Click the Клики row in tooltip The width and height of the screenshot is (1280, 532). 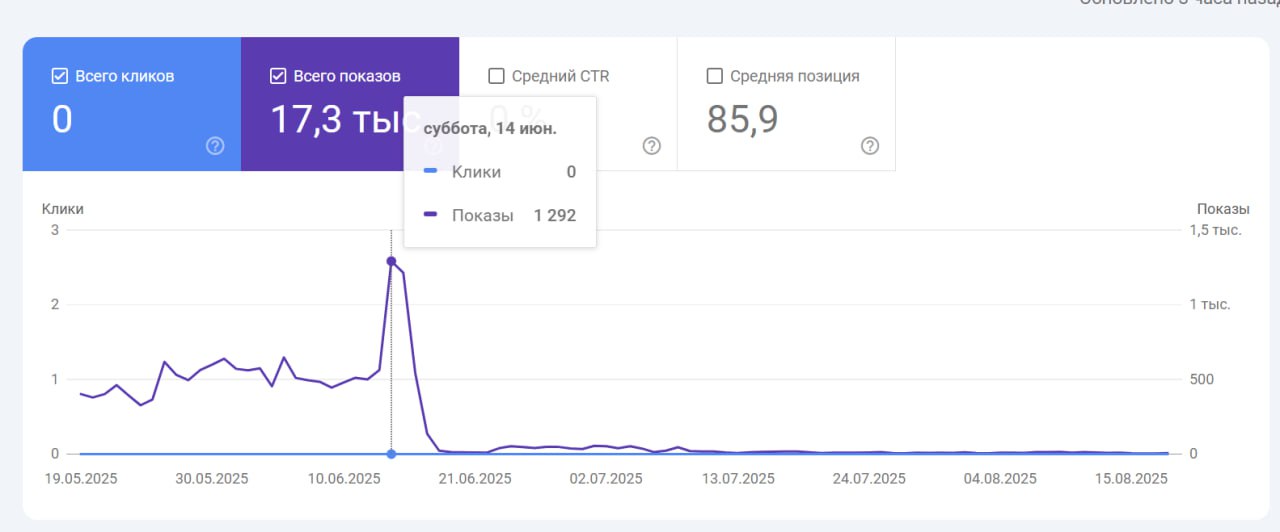pos(499,172)
